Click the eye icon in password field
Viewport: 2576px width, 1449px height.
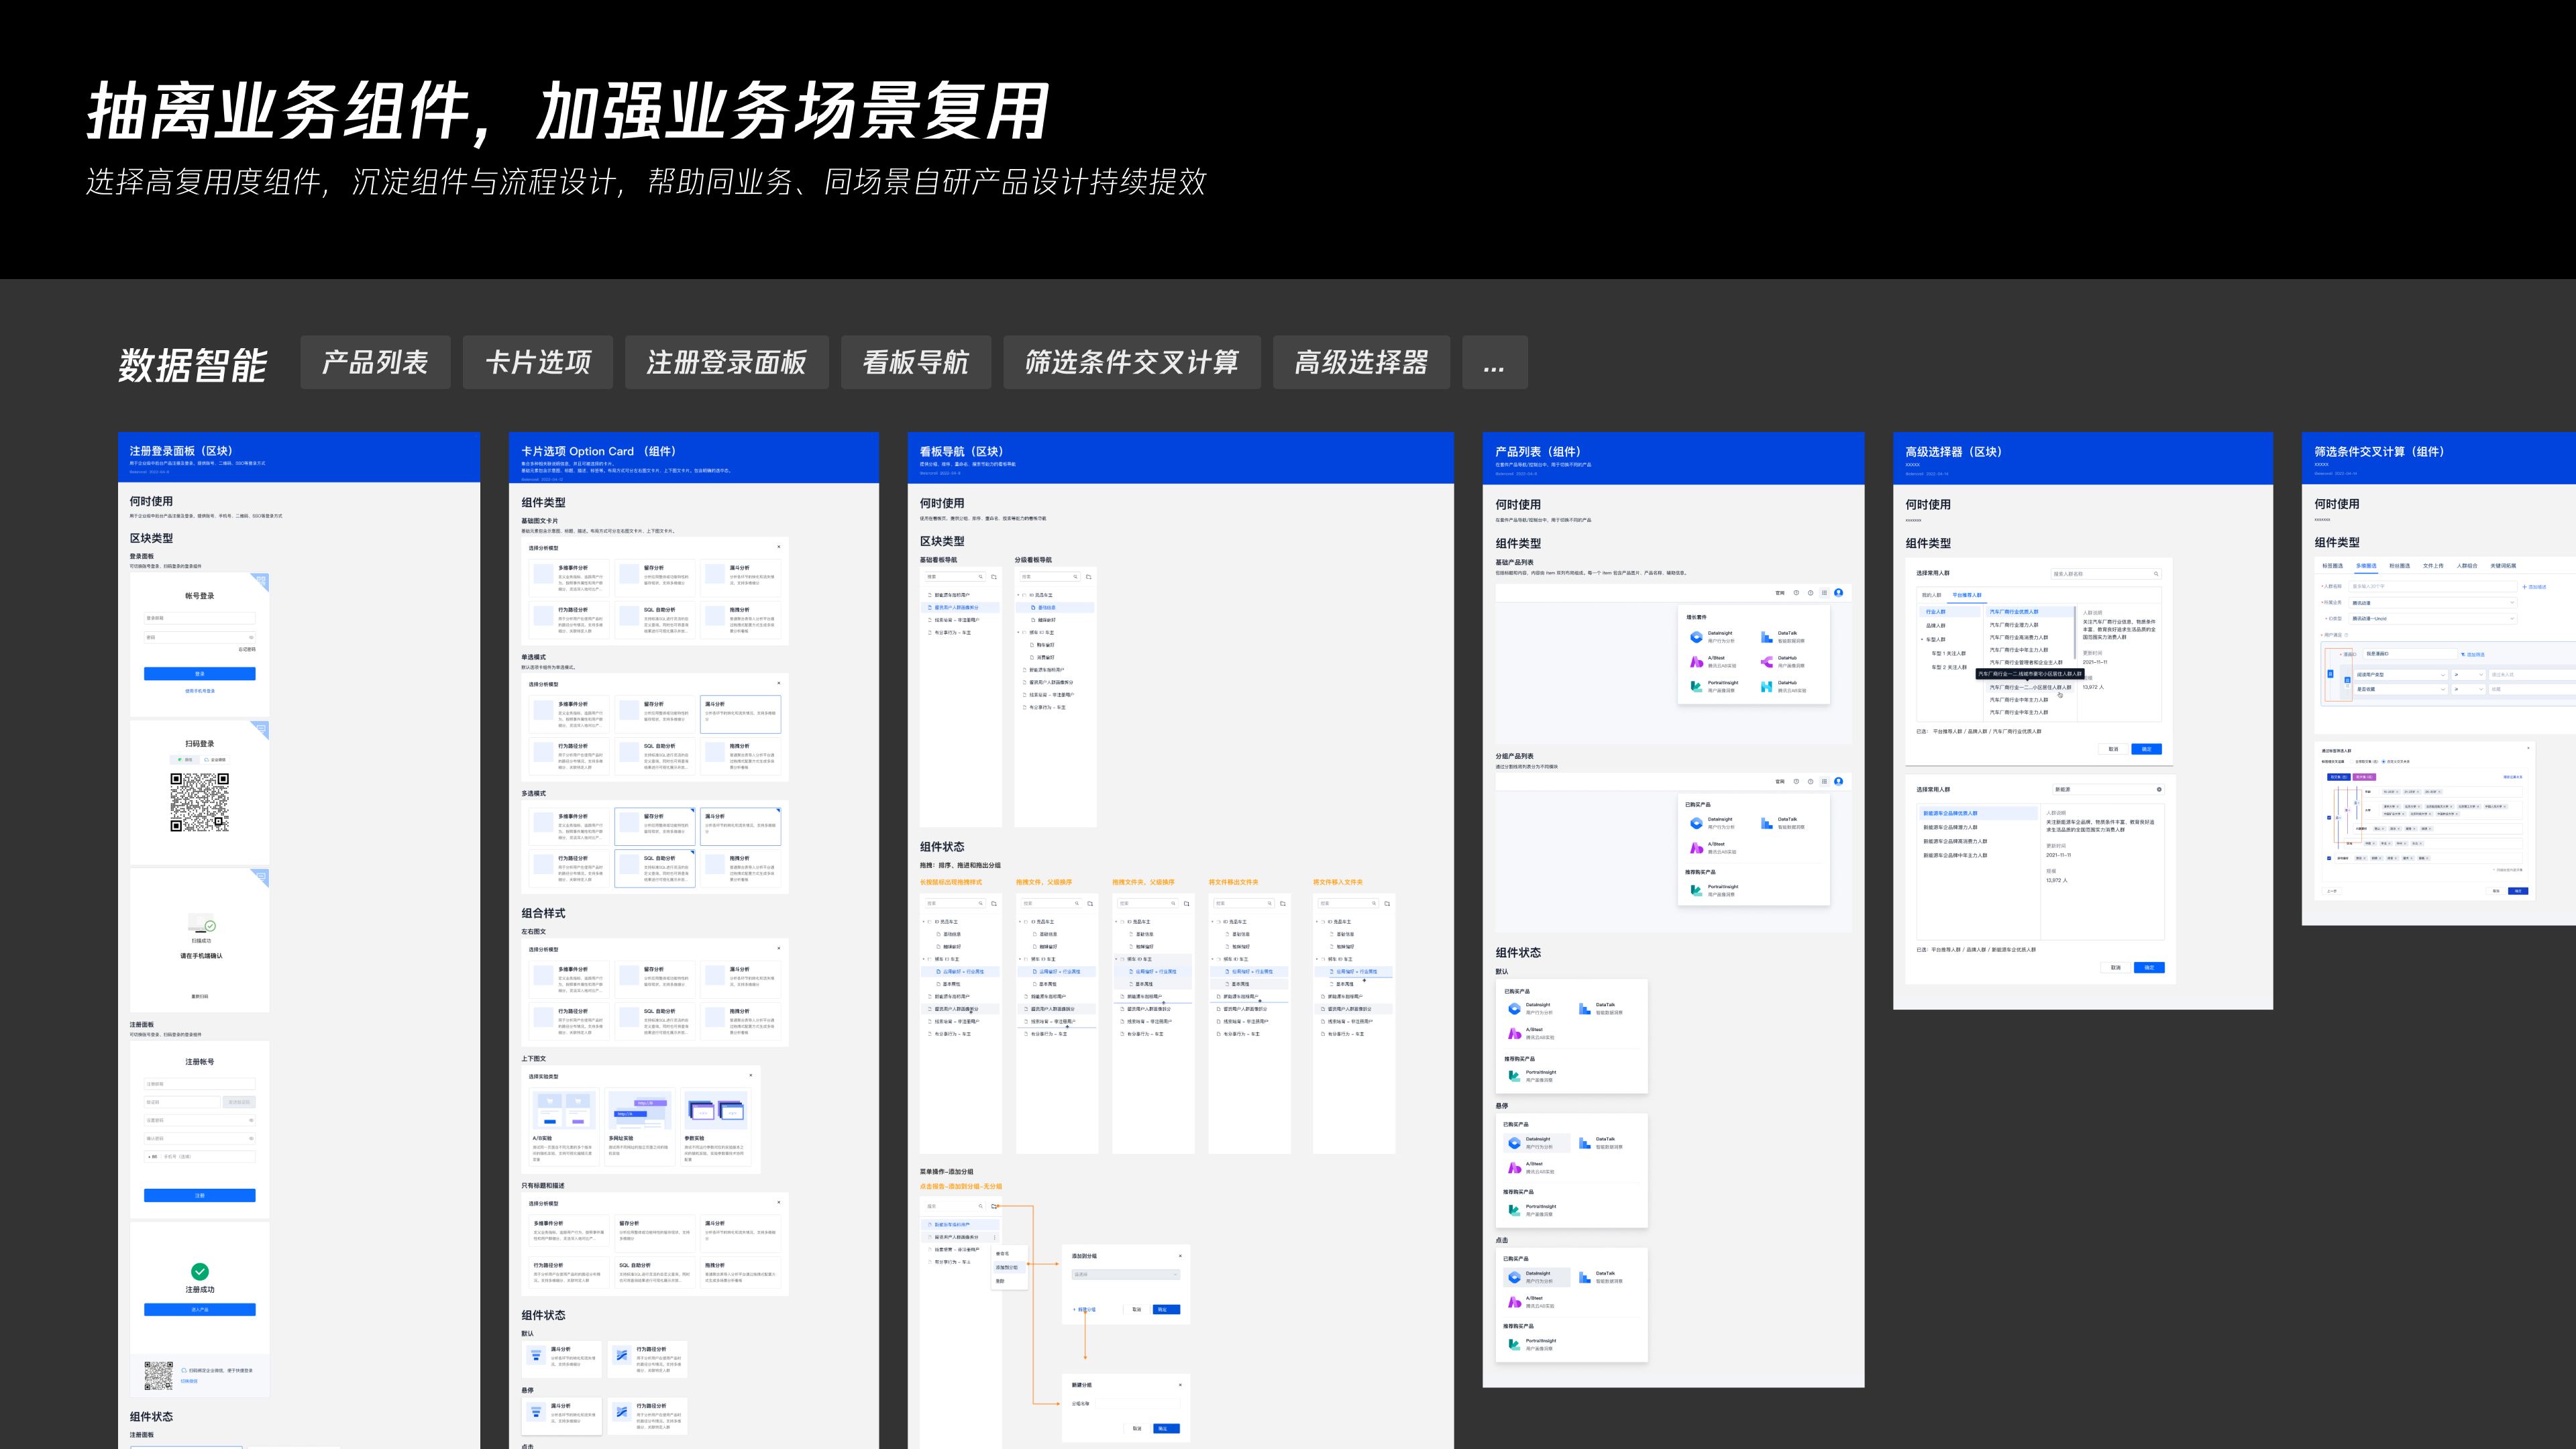pos(251,637)
